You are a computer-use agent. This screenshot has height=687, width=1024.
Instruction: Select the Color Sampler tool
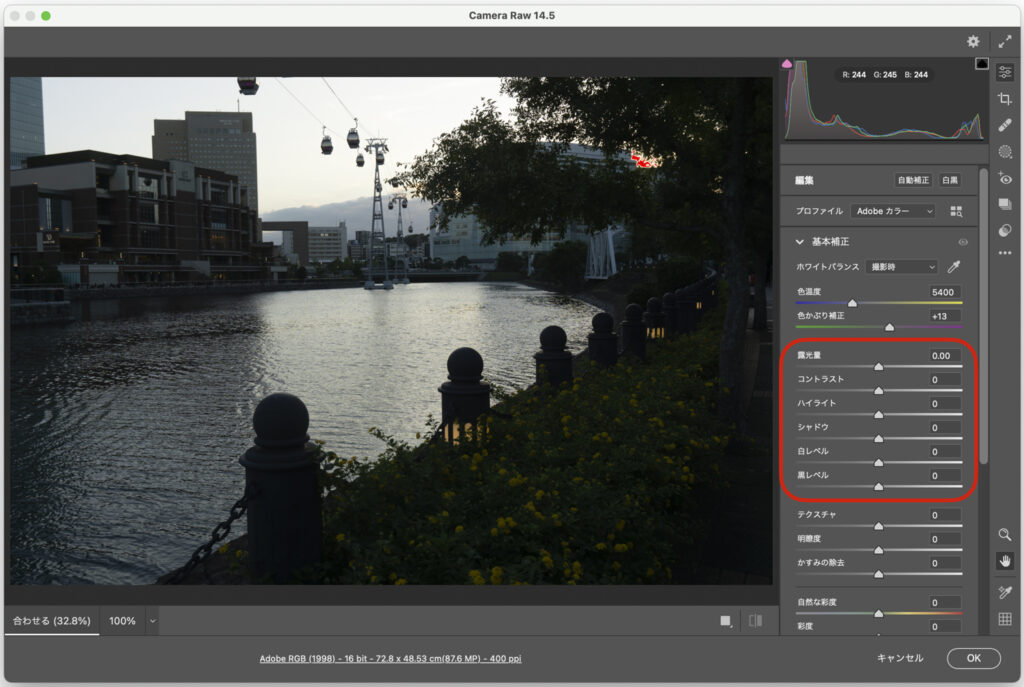[1005, 592]
